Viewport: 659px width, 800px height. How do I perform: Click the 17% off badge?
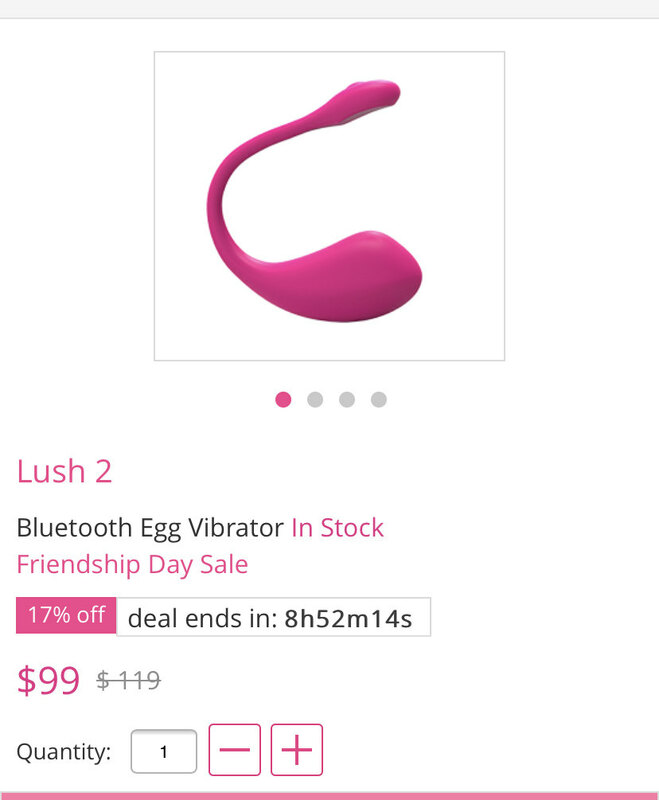tap(66, 615)
